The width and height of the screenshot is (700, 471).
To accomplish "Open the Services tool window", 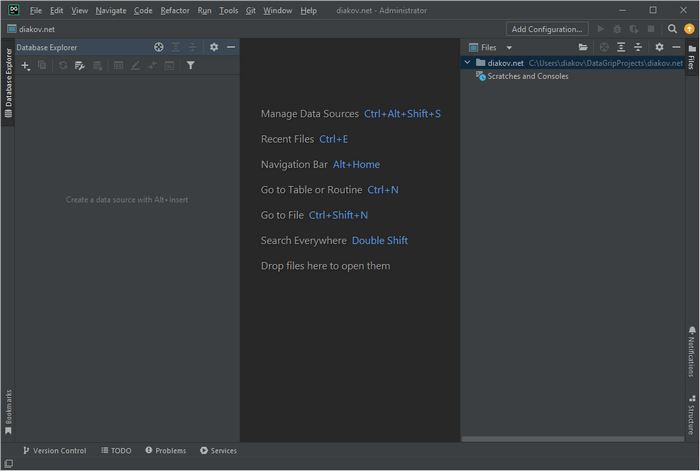I will [218, 451].
